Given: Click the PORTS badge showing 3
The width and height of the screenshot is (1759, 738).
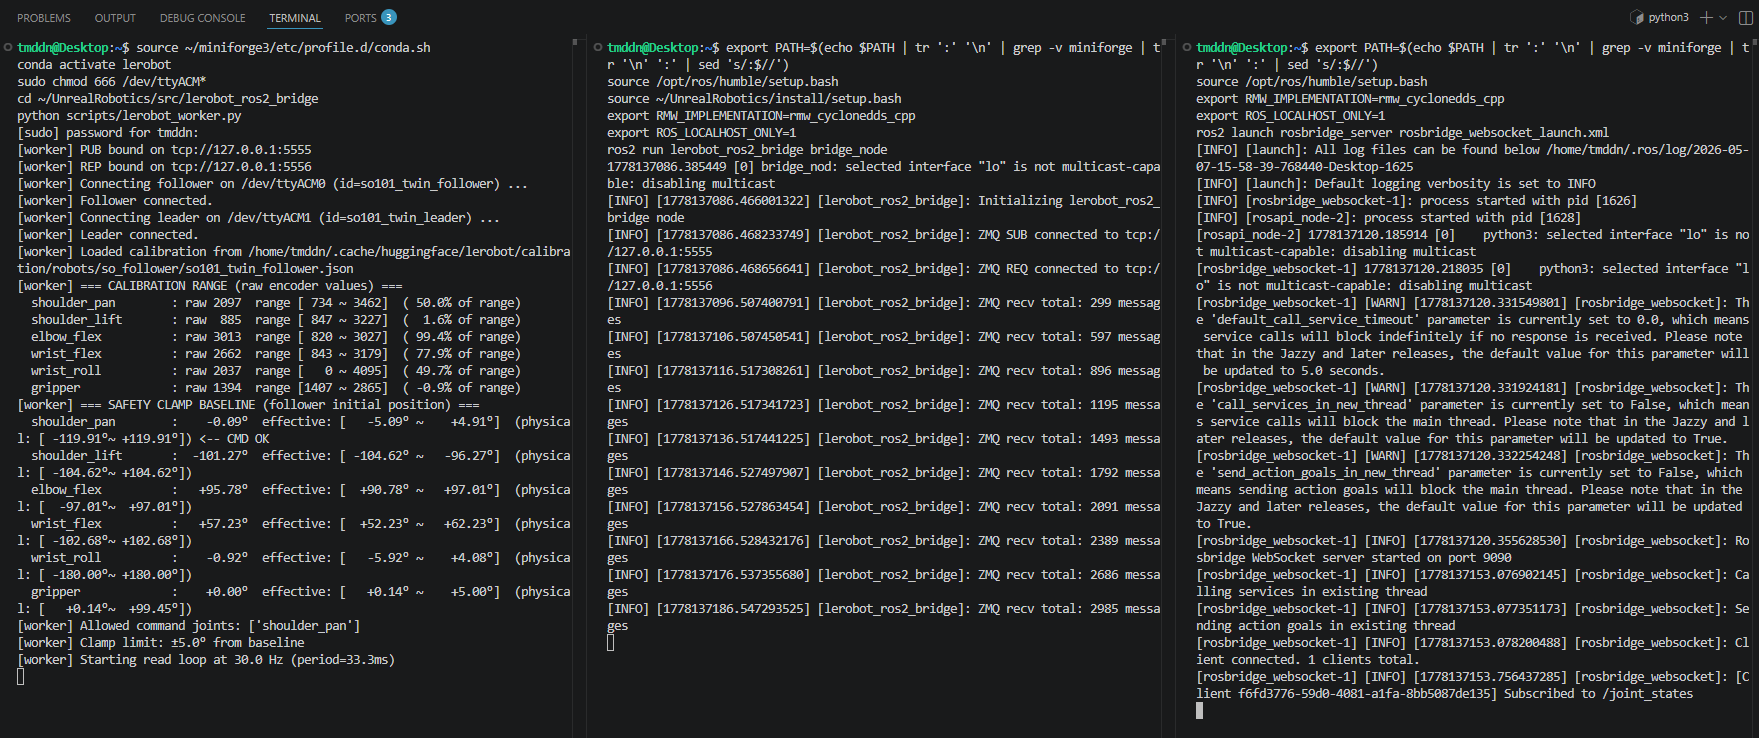Looking at the screenshot, I should tap(389, 17).
